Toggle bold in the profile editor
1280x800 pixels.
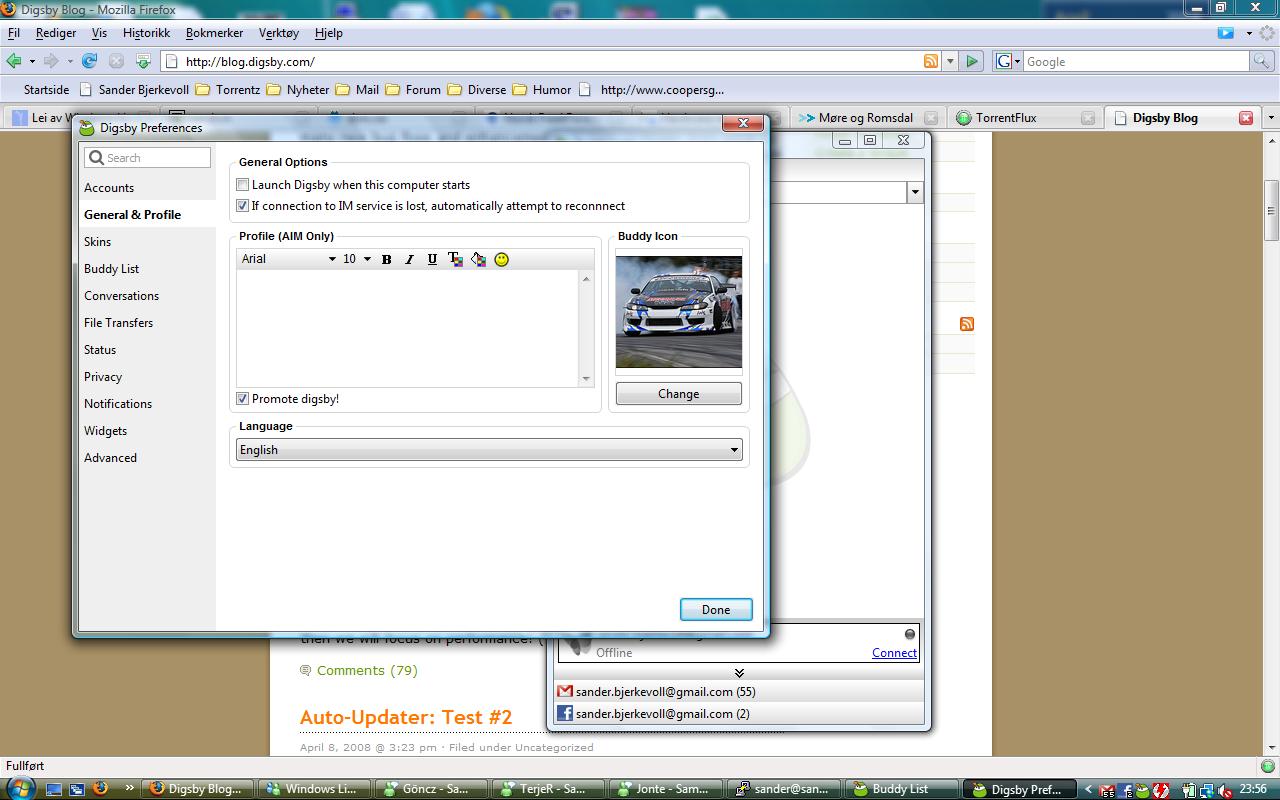pyautogui.click(x=386, y=259)
